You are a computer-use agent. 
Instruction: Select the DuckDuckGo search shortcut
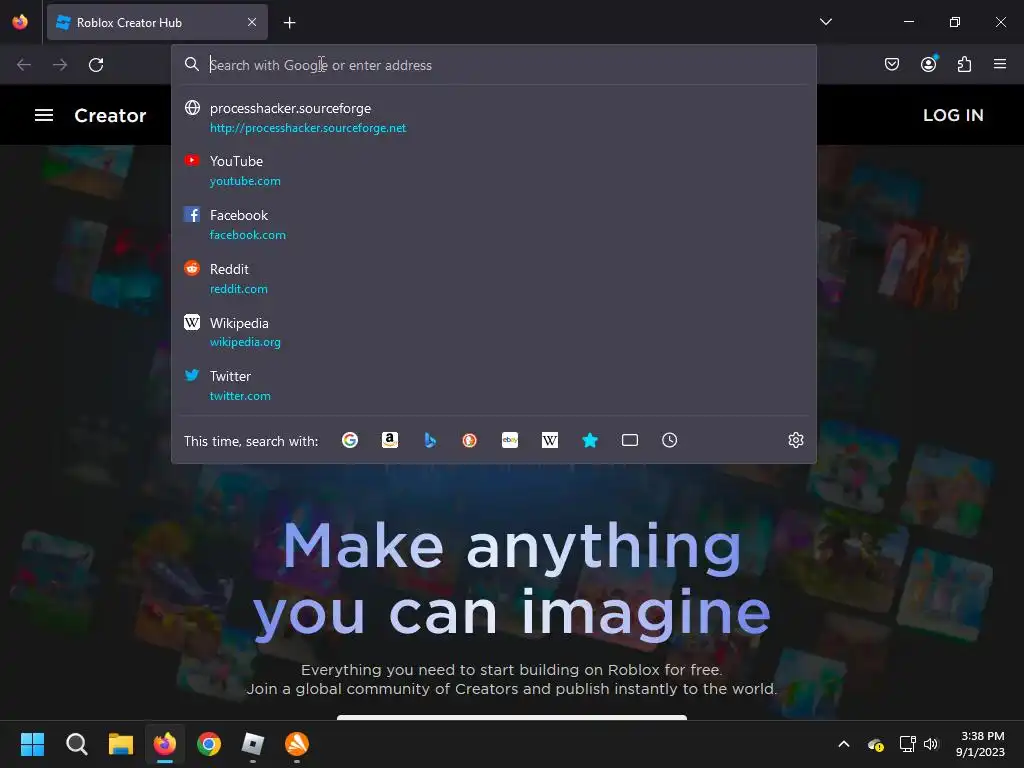pos(470,440)
